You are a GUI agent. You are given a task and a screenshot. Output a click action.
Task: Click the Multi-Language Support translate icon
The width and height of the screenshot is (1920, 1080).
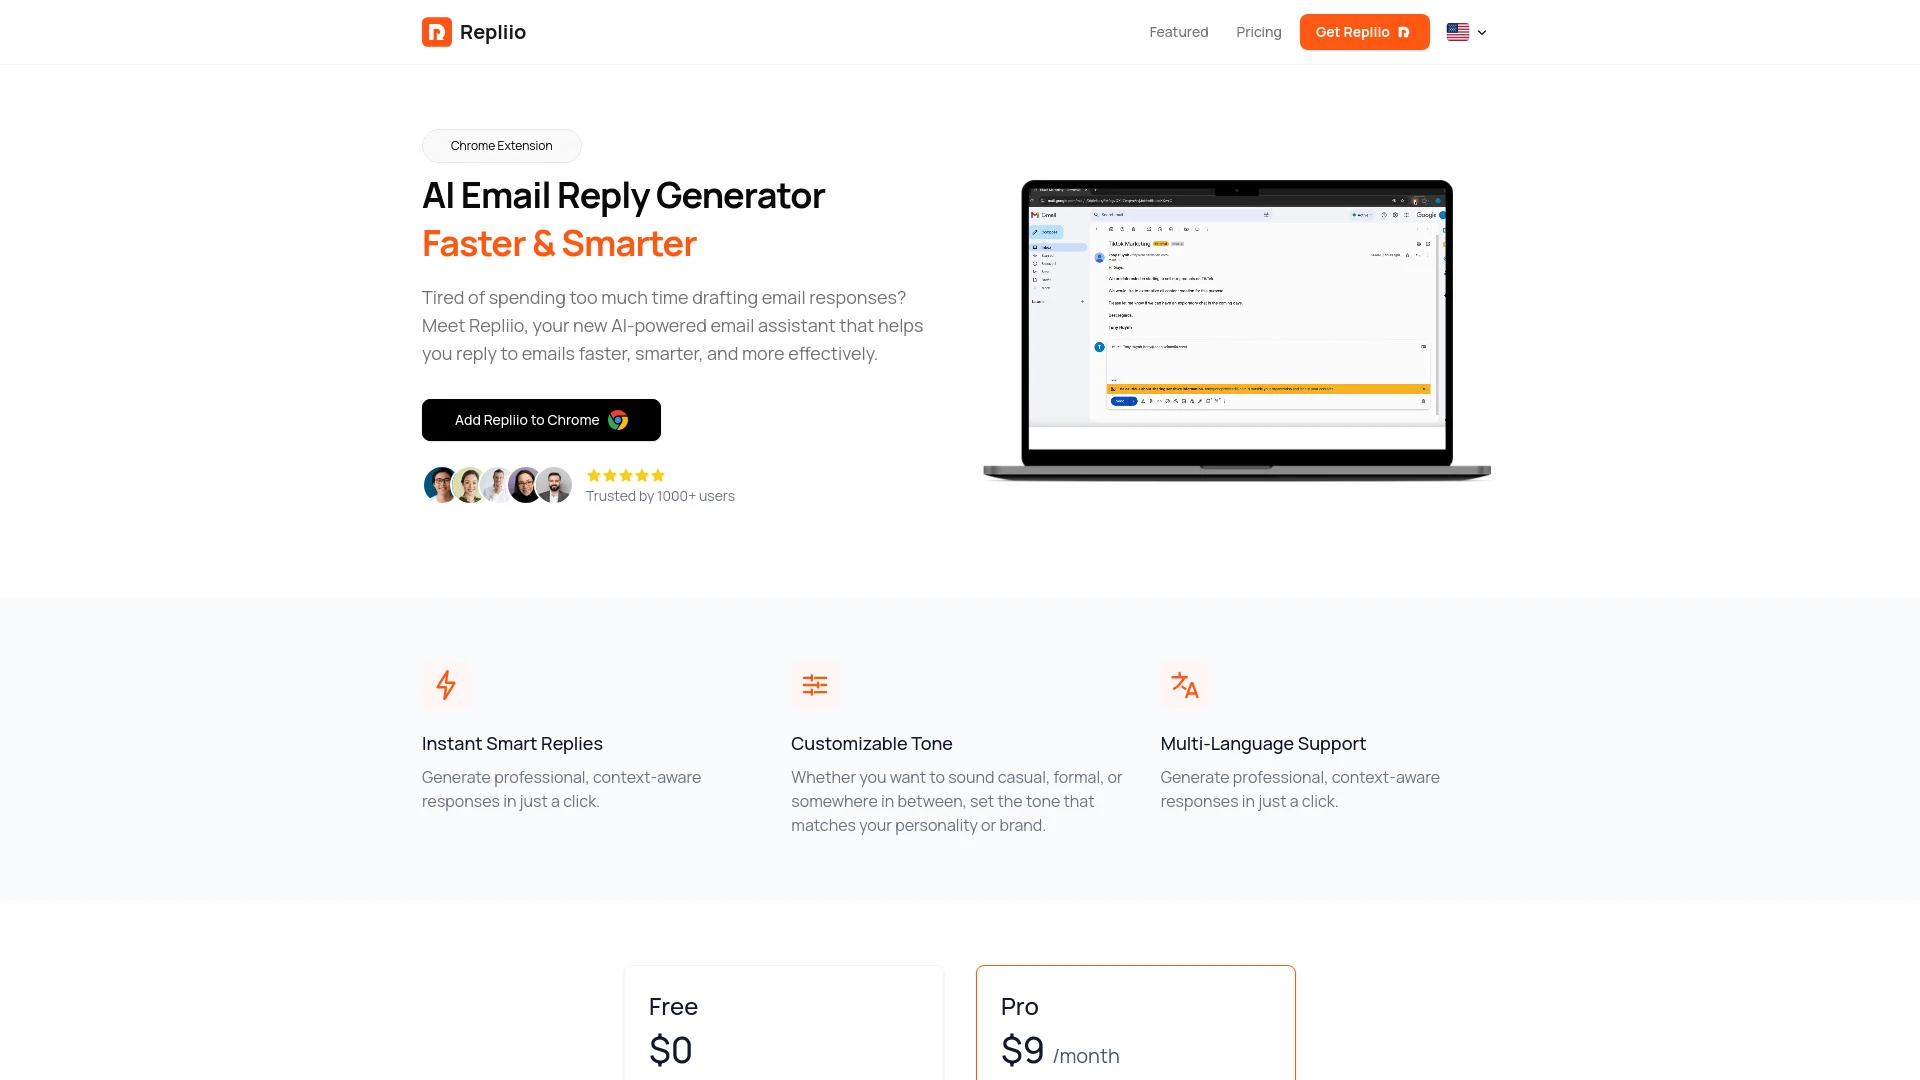[x=1184, y=684]
